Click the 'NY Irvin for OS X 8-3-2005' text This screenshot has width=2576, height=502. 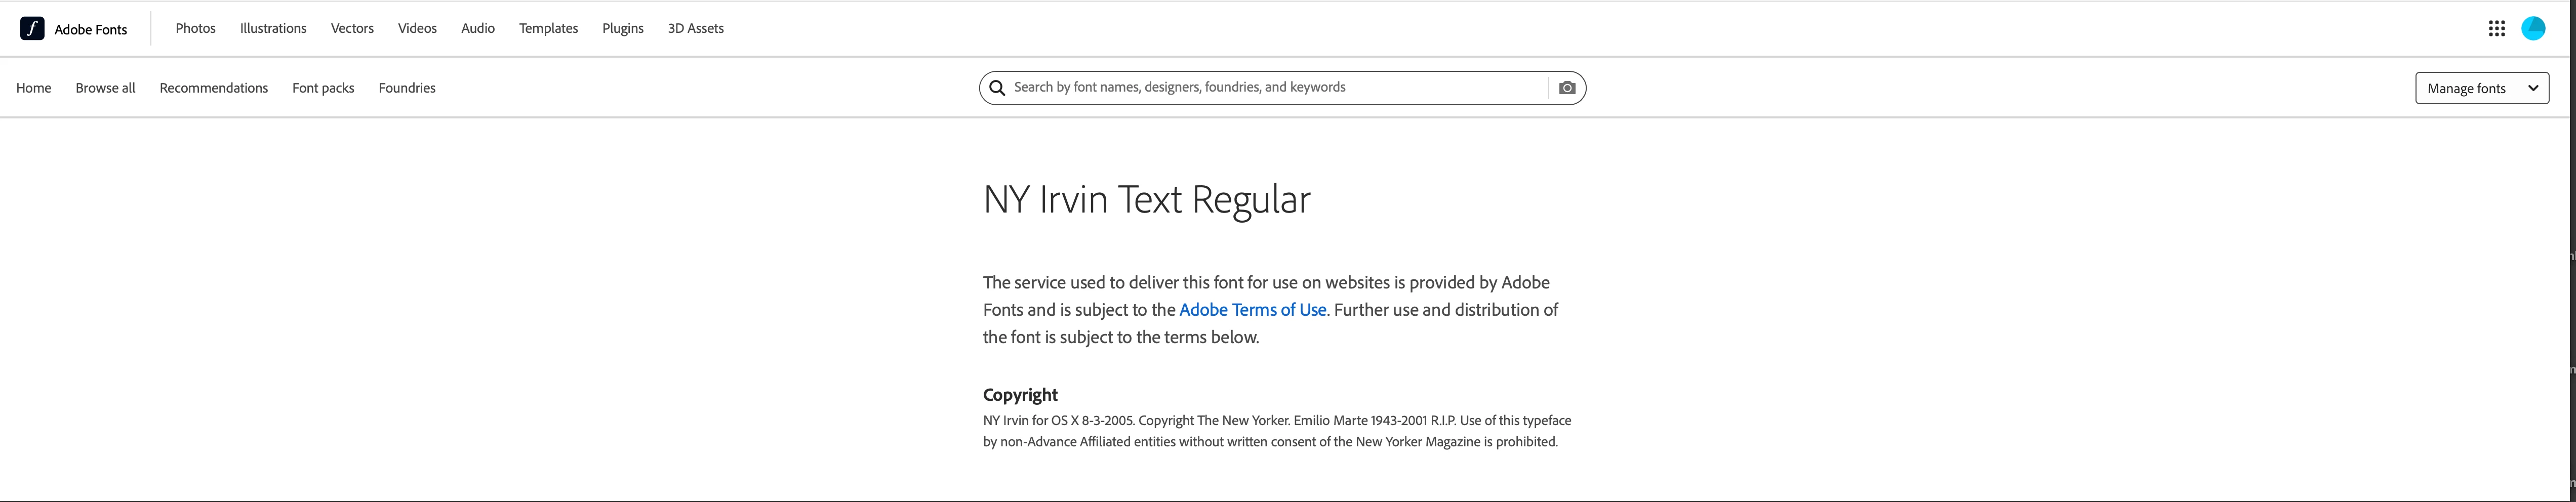[x=1059, y=421]
